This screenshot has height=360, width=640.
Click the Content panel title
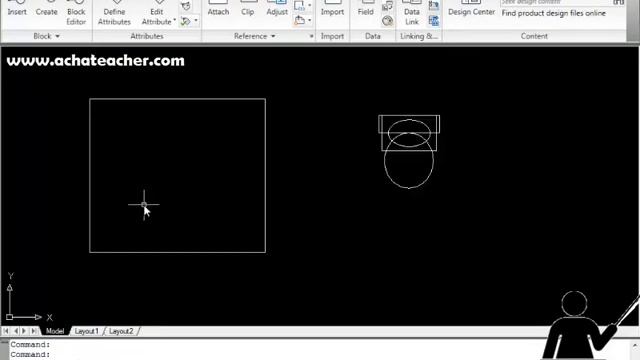534,36
